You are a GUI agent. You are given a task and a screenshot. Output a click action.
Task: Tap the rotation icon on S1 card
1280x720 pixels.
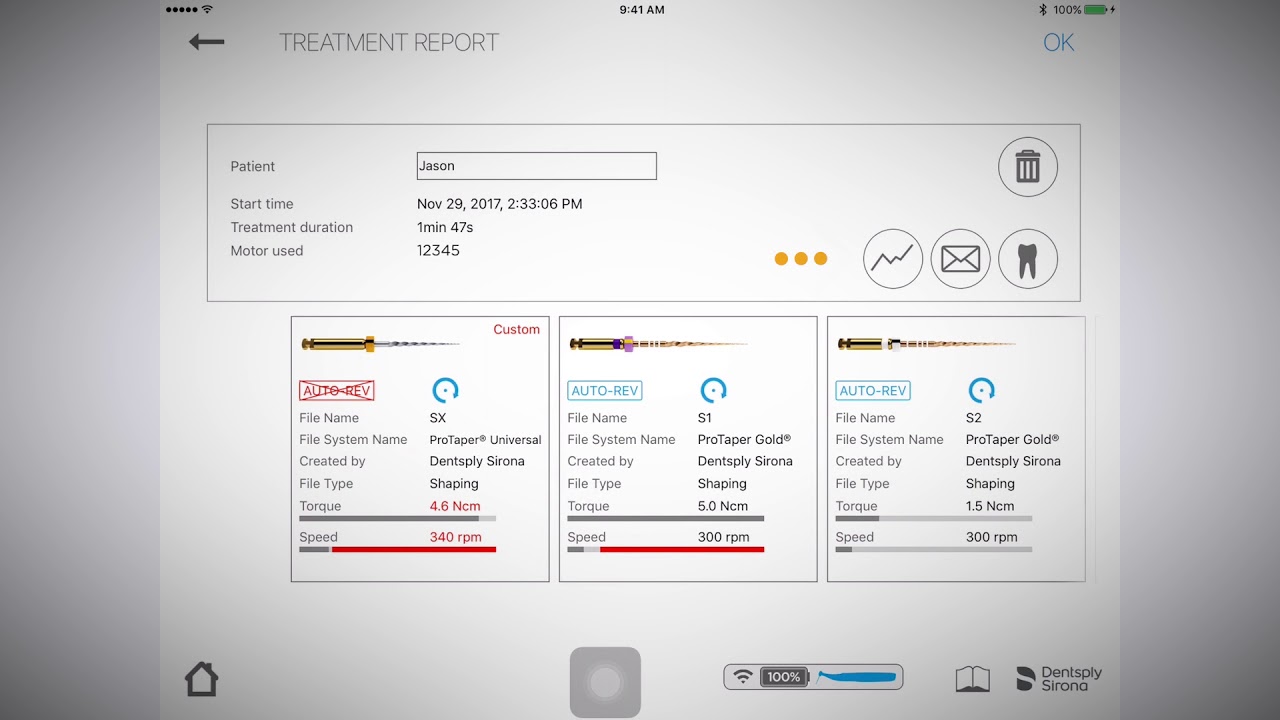coord(713,390)
